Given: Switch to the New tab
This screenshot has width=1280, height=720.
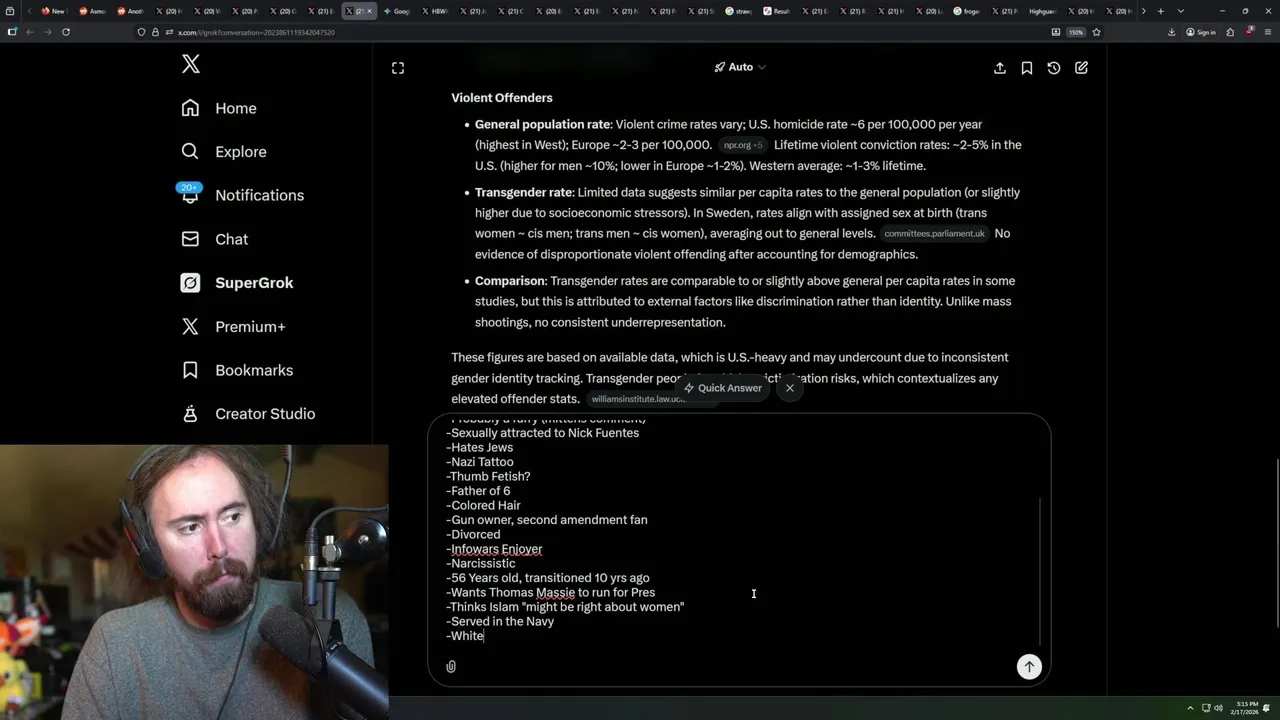Looking at the screenshot, I should pyautogui.click(x=53, y=11).
